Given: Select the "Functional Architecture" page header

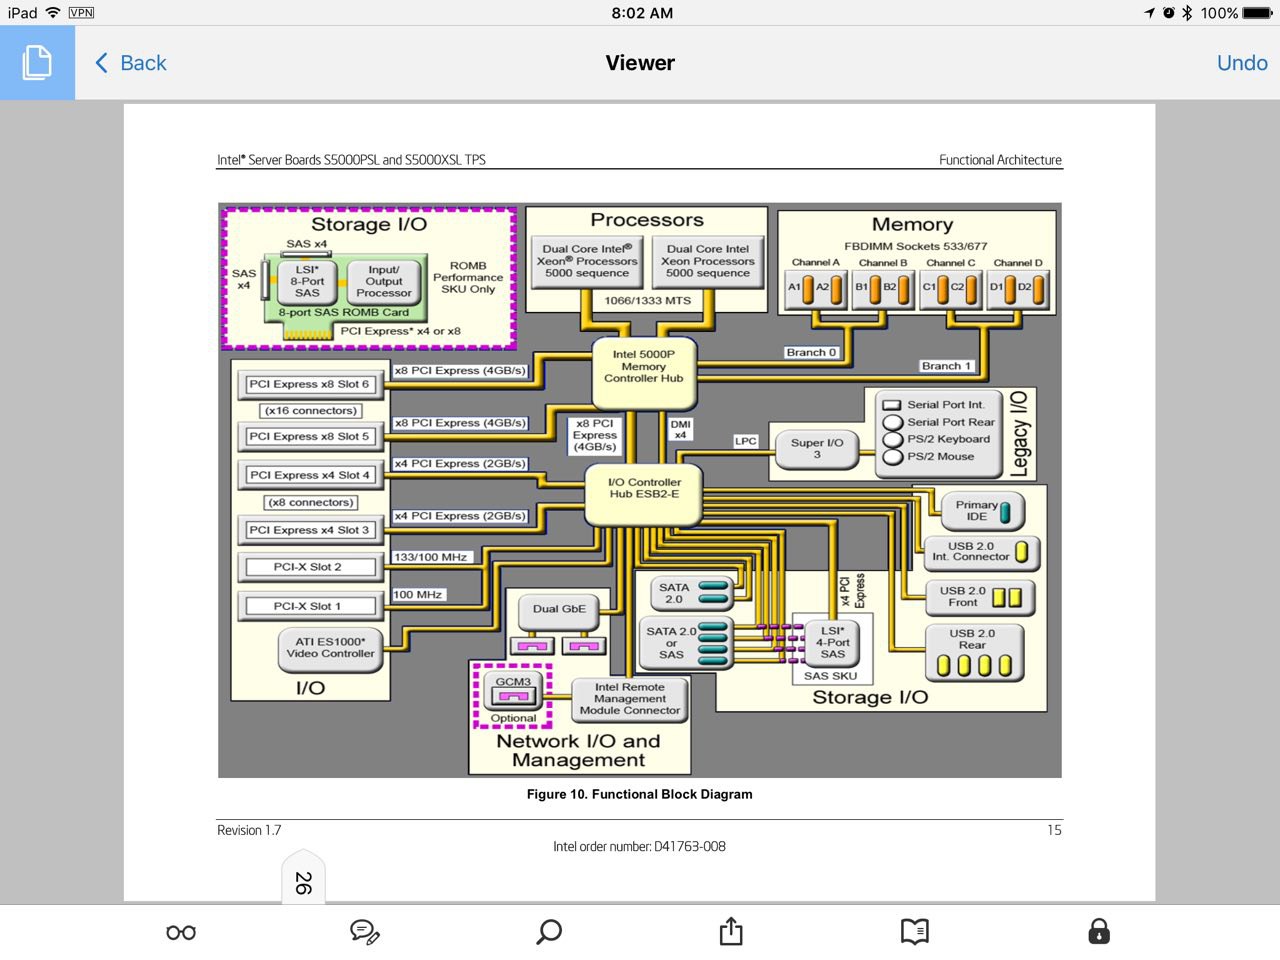Looking at the screenshot, I should [1000, 160].
